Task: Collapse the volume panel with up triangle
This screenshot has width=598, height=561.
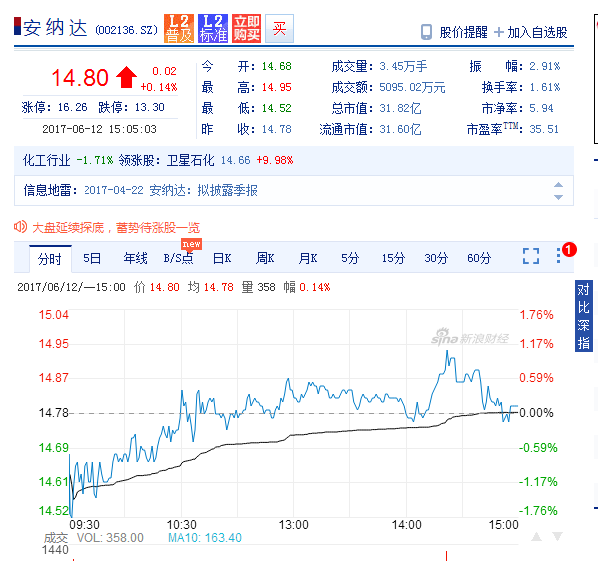Action: [x=537, y=537]
